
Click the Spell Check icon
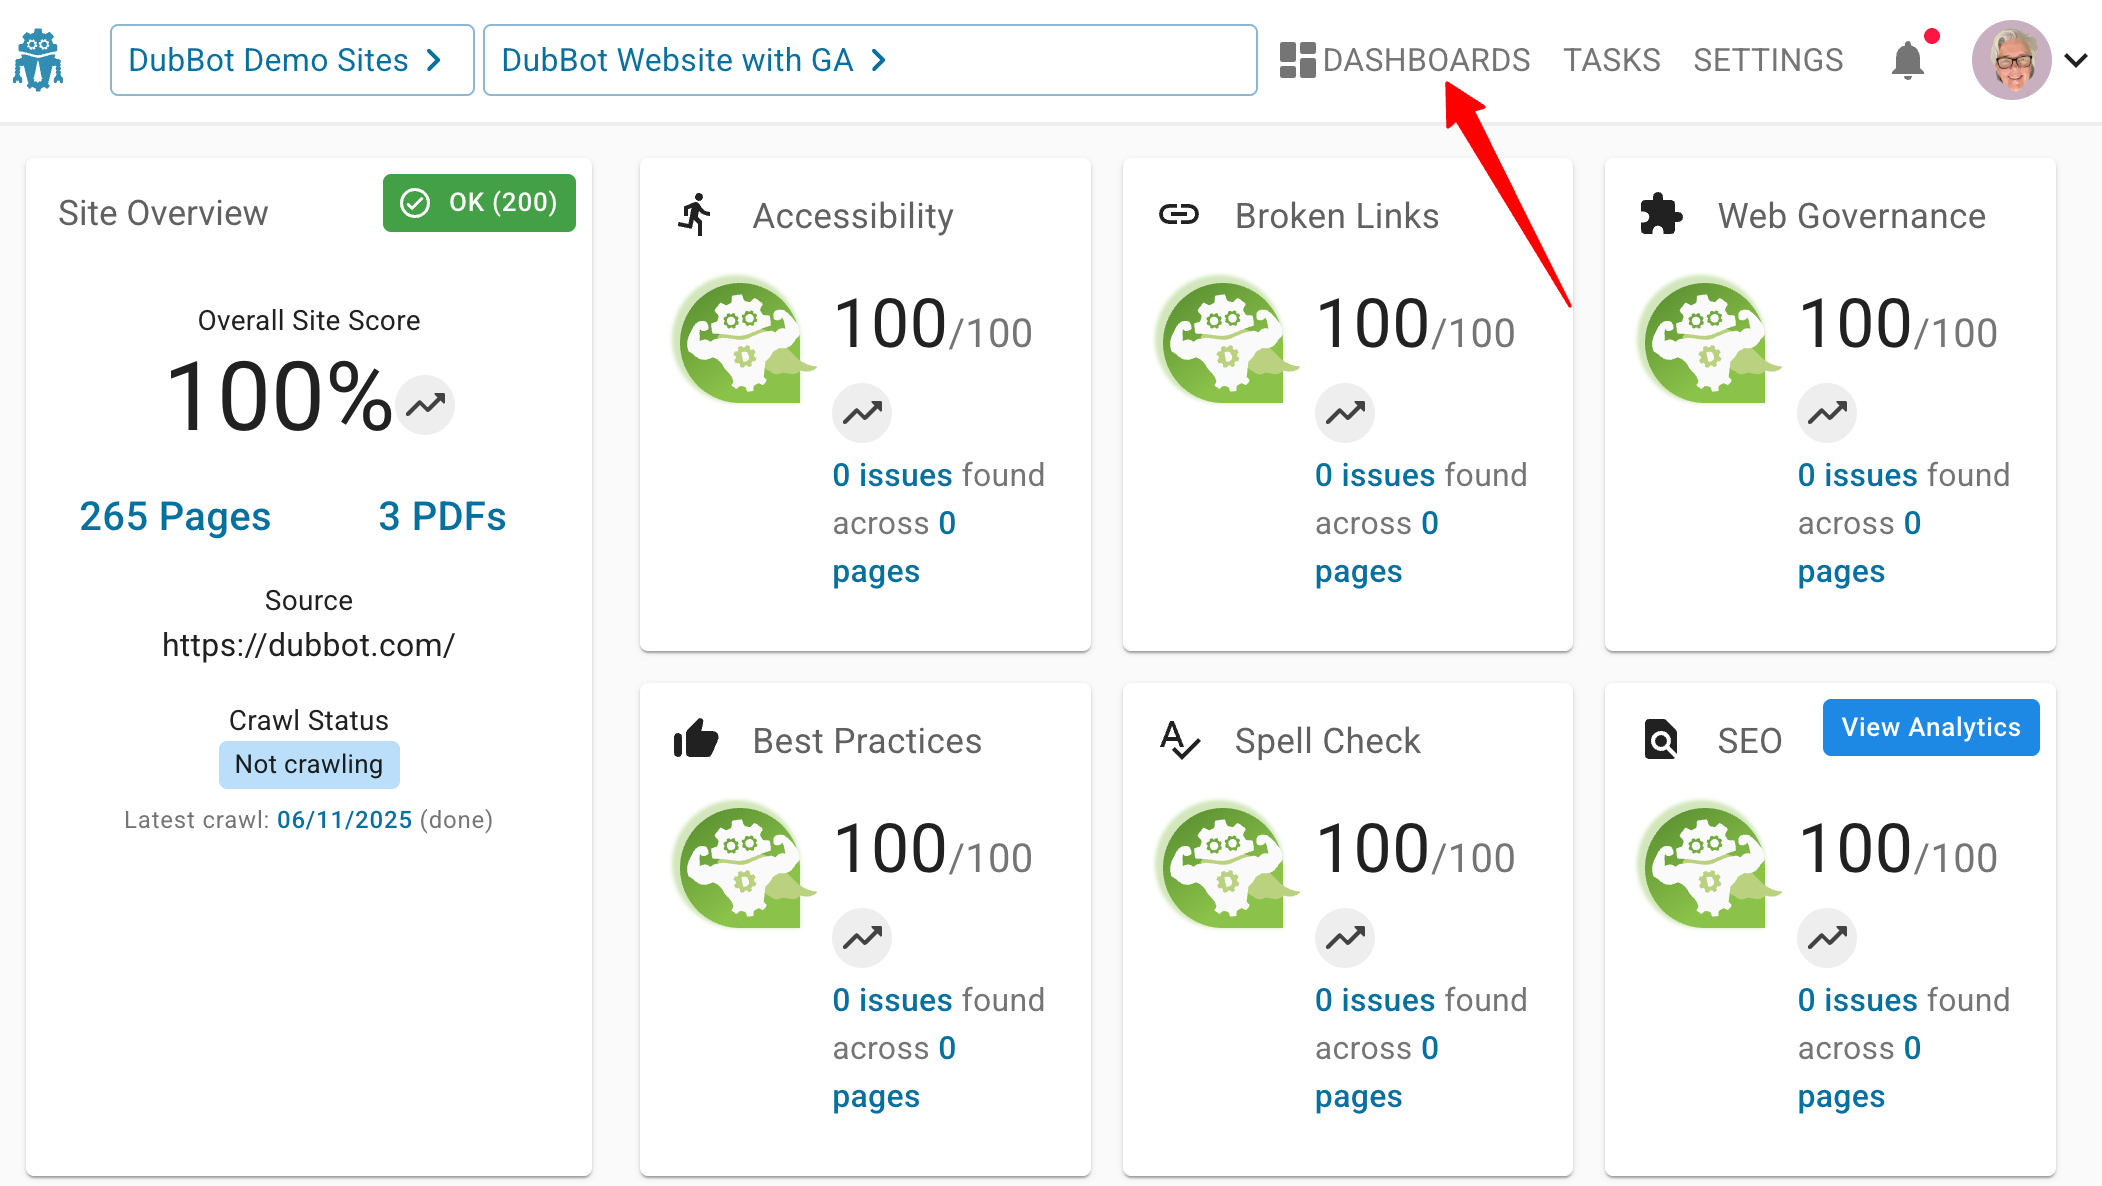(x=1180, y=741)
